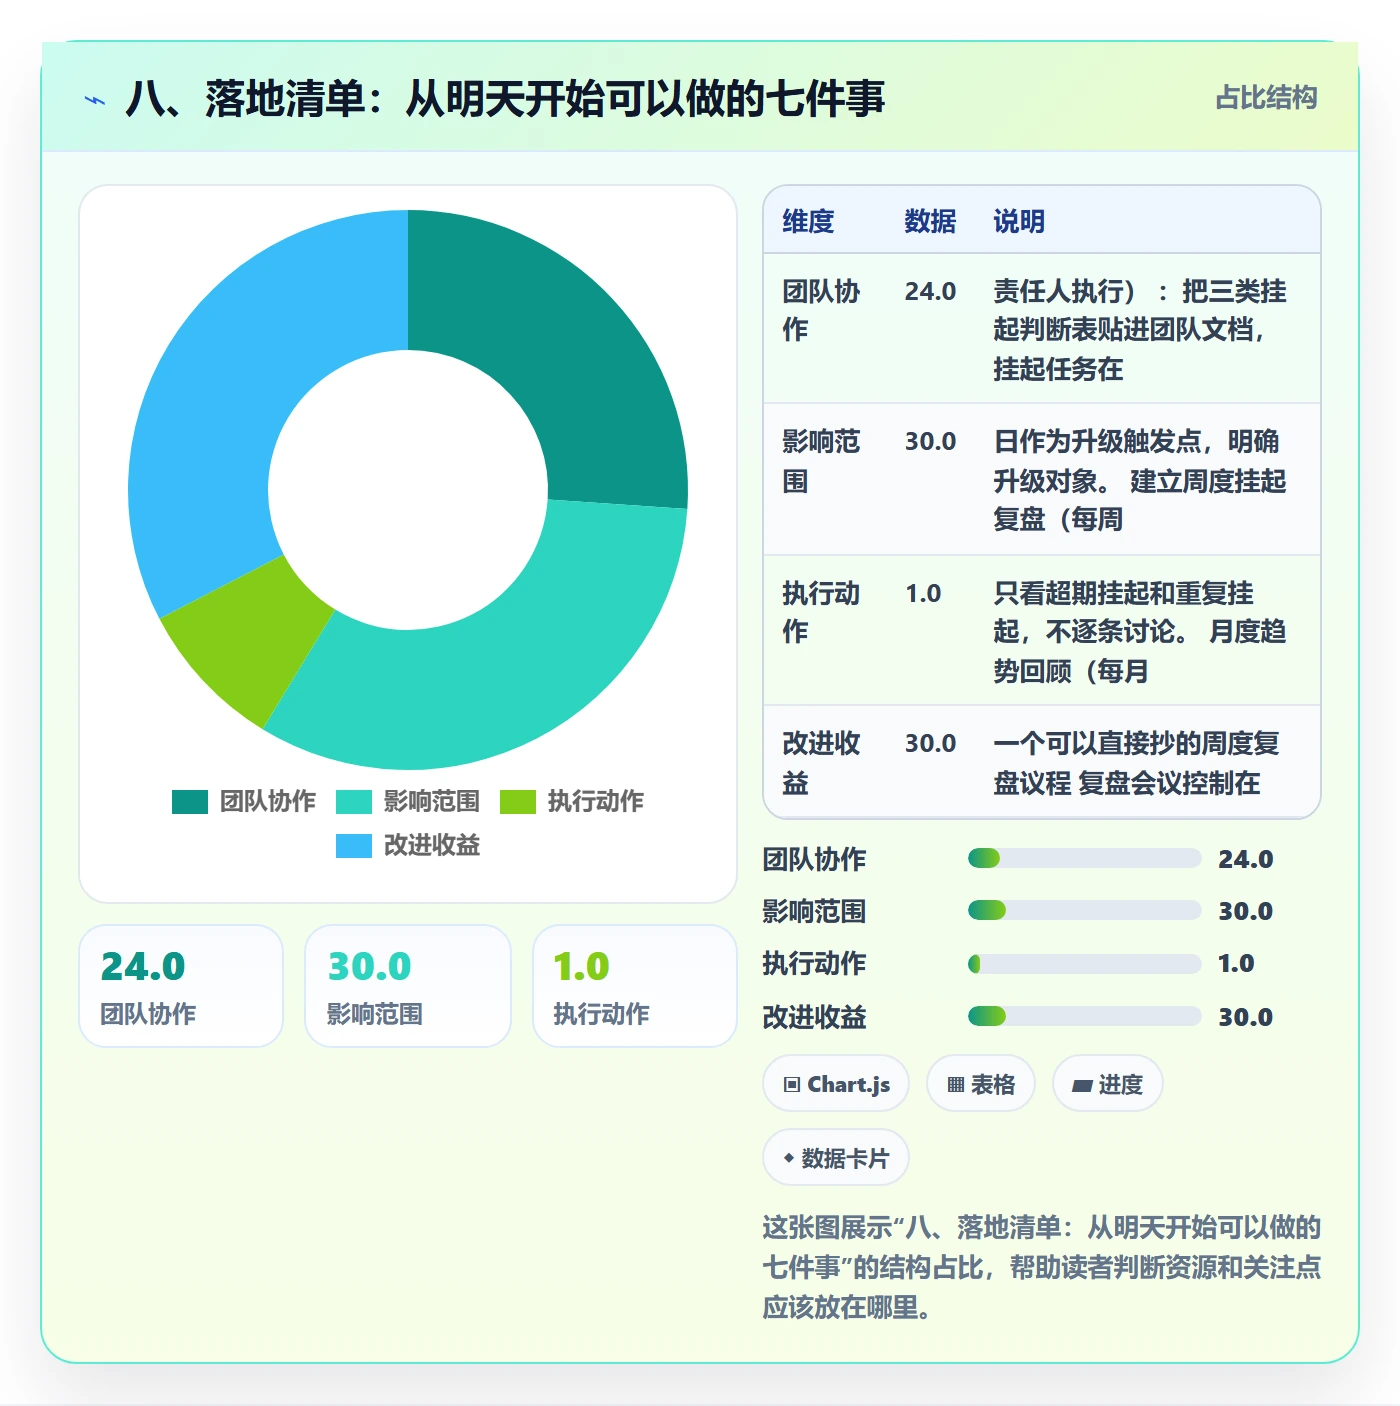Click description starting 日作为升级触发点
This screenshot has width=1400, height=1406.
tap(1140, 480)
